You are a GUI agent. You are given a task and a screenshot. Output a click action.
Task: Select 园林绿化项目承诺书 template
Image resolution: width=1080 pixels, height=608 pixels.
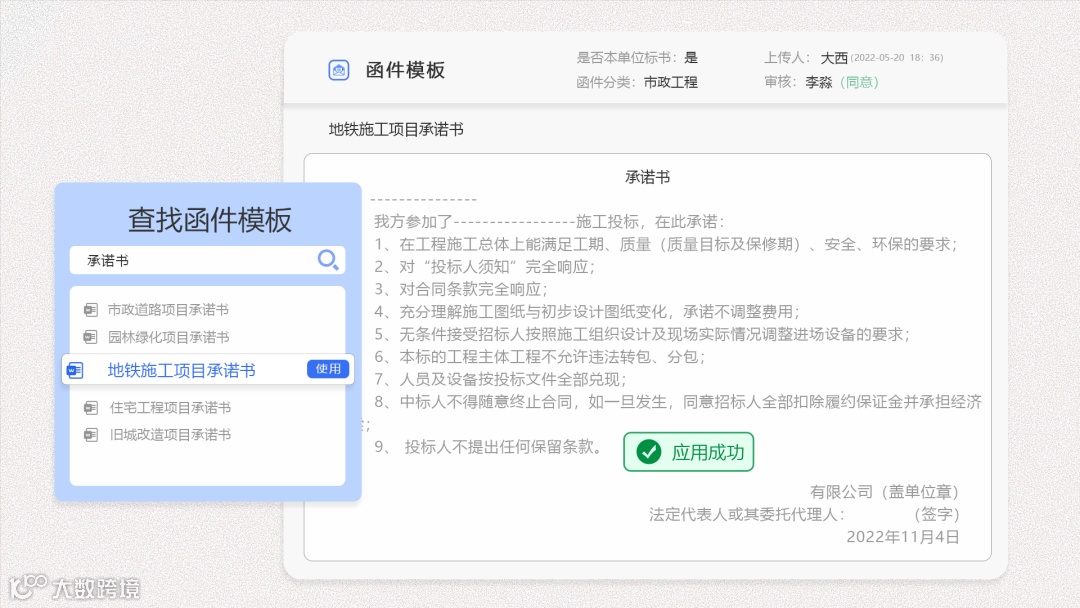(x=168, y=337)
